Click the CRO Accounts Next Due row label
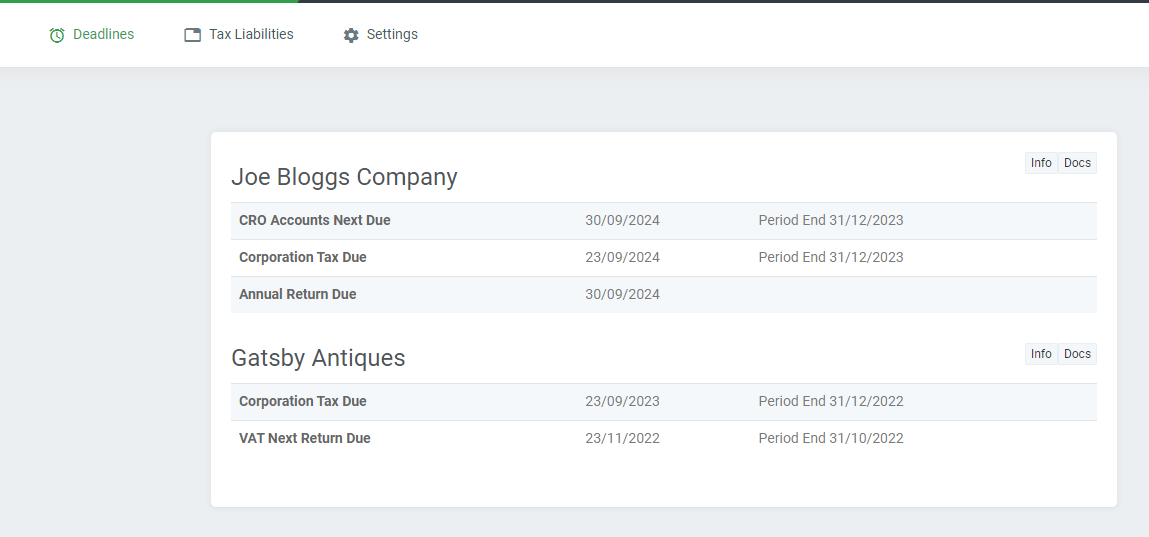This screenshot has width=1149, height=537. pos(315,221)
